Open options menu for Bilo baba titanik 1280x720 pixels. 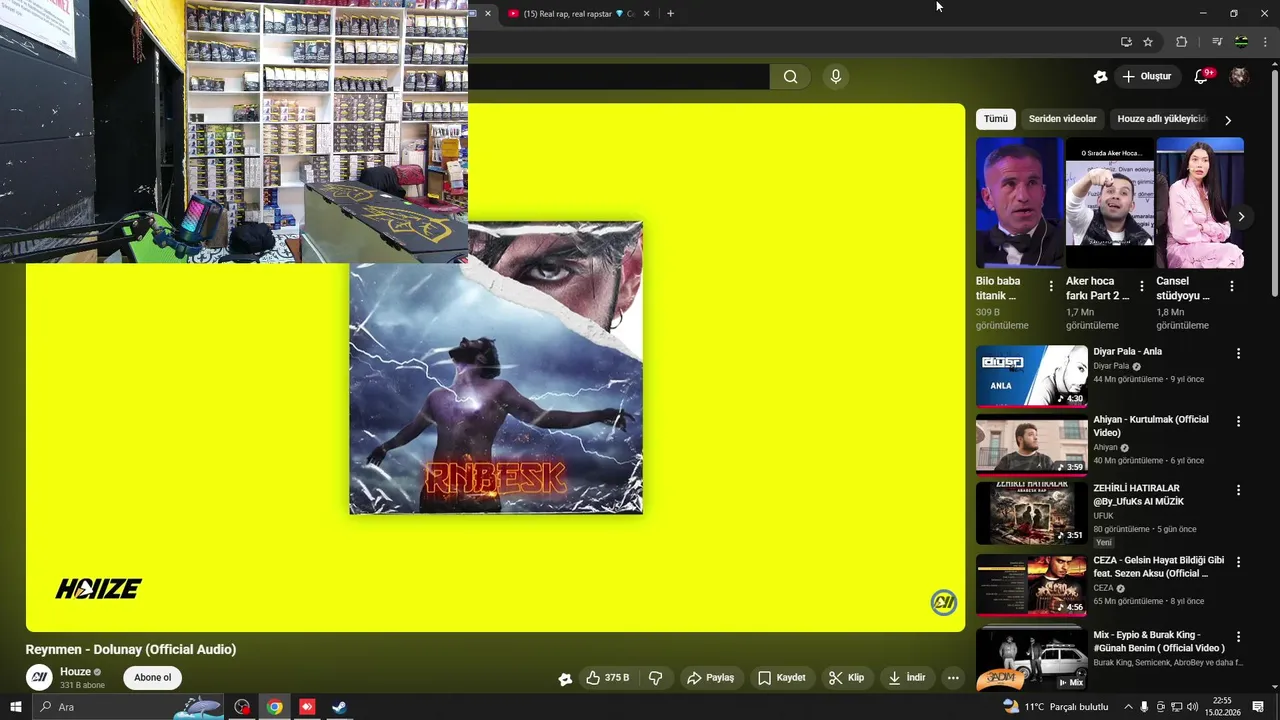pos(1051,286)
